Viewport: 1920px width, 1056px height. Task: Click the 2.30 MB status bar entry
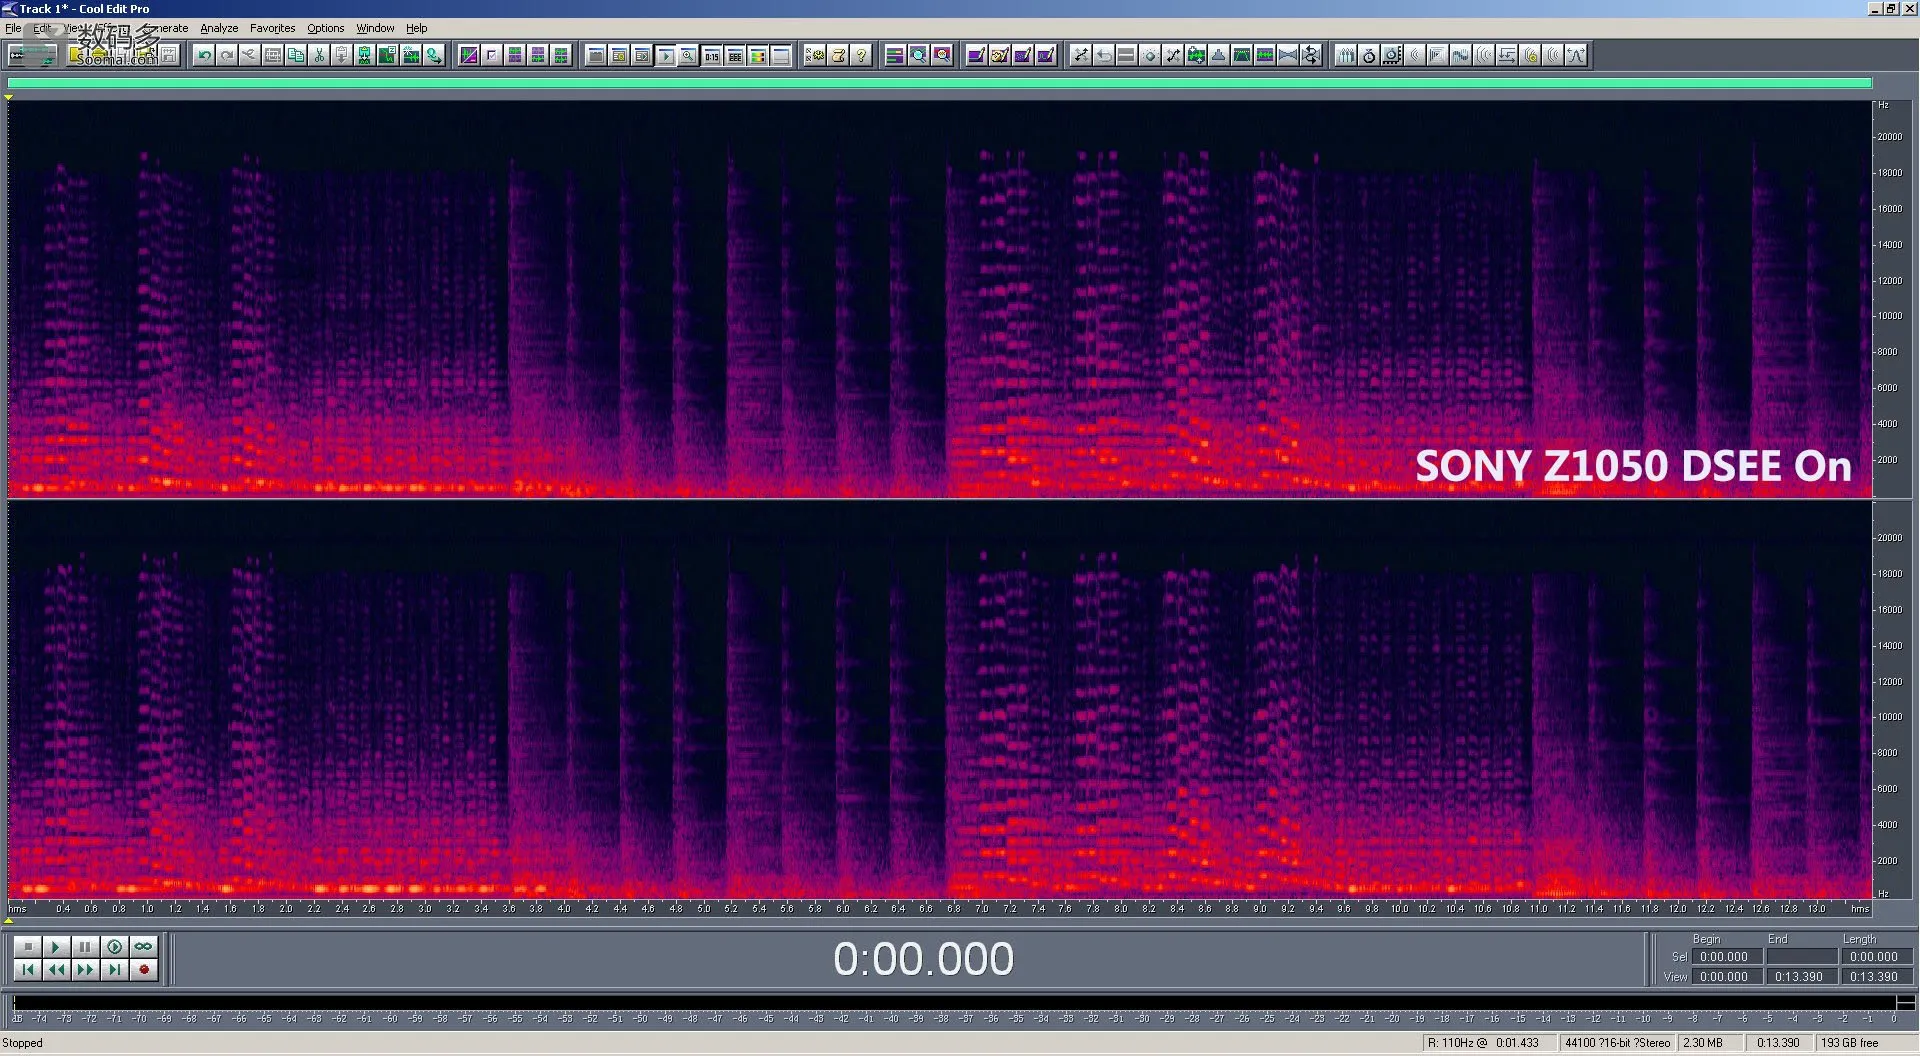1703,1043
